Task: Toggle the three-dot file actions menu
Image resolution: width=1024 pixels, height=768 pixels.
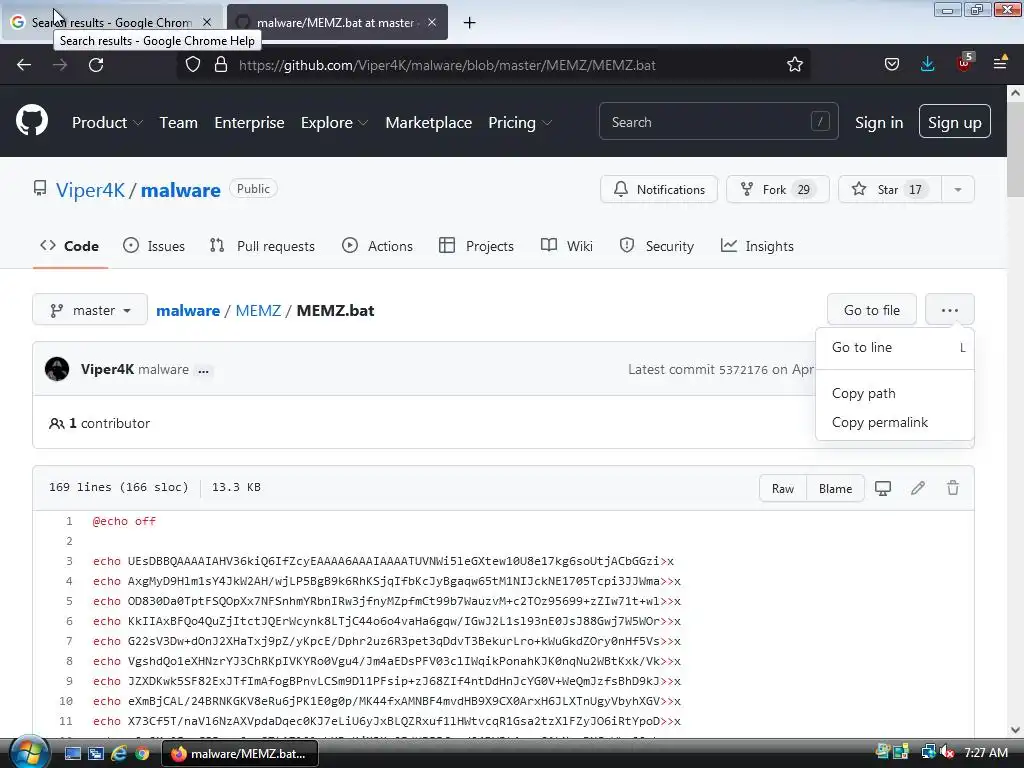Action: pos(950,310)
